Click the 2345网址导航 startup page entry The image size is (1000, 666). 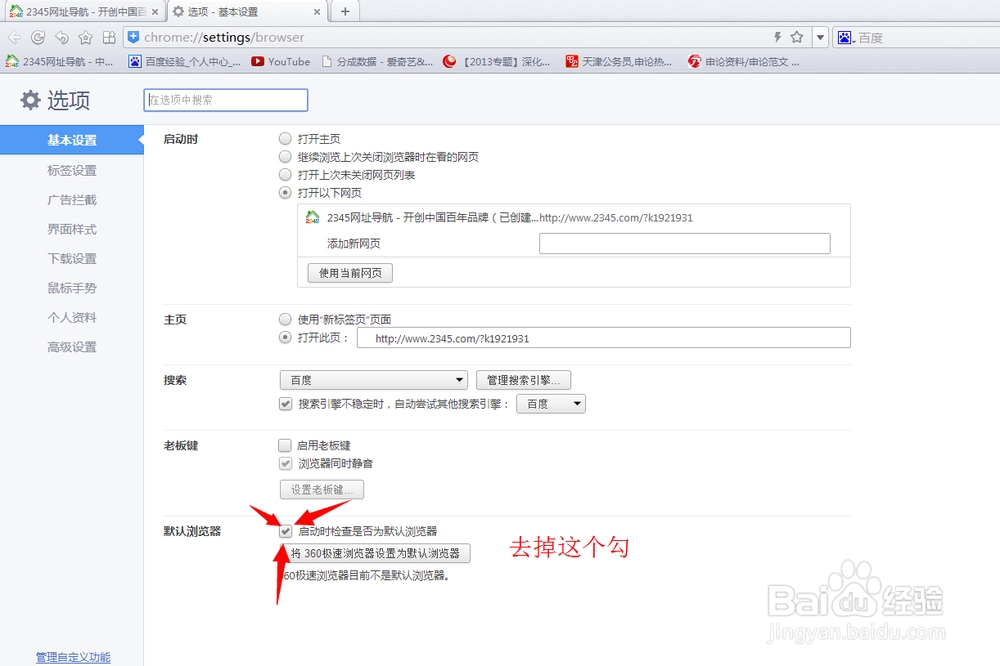[x=574, y=218]
